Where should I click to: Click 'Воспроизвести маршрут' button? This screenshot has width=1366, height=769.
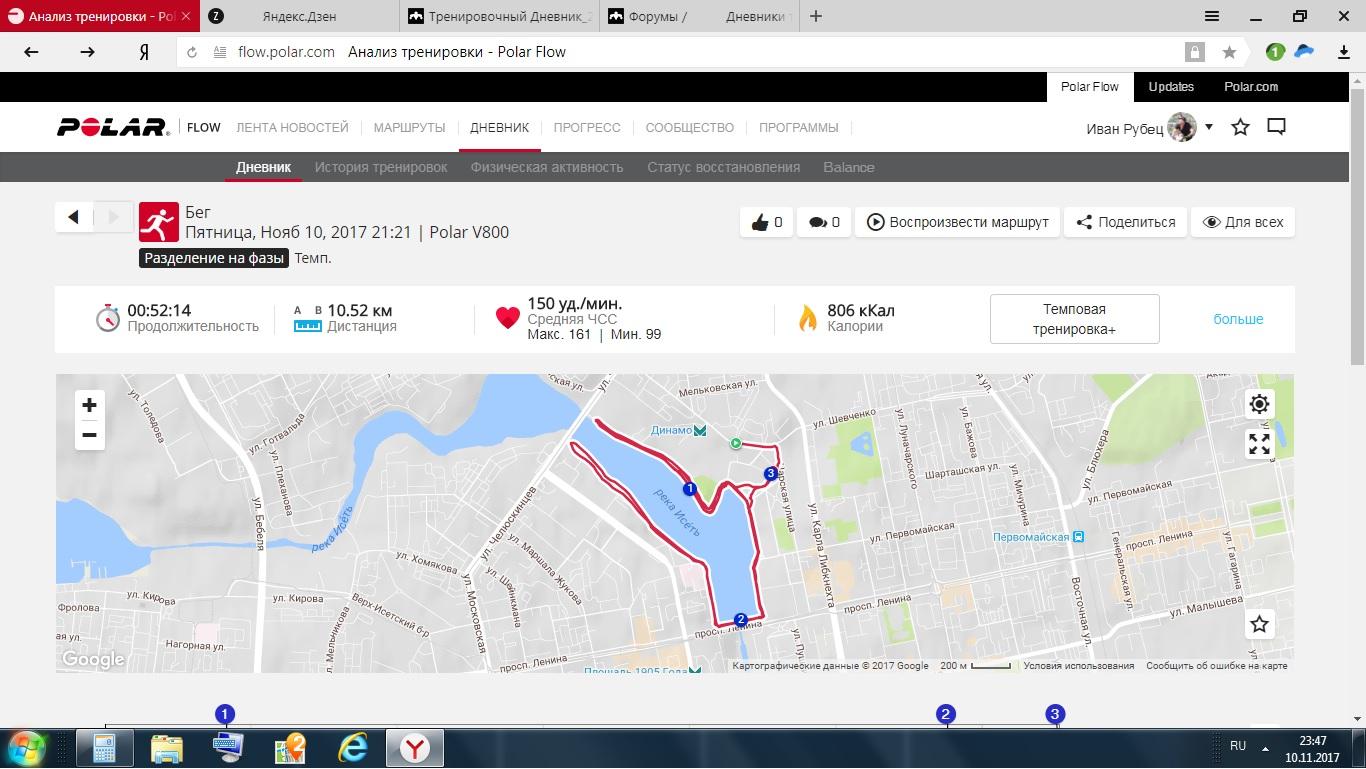(x=958, y=222)
